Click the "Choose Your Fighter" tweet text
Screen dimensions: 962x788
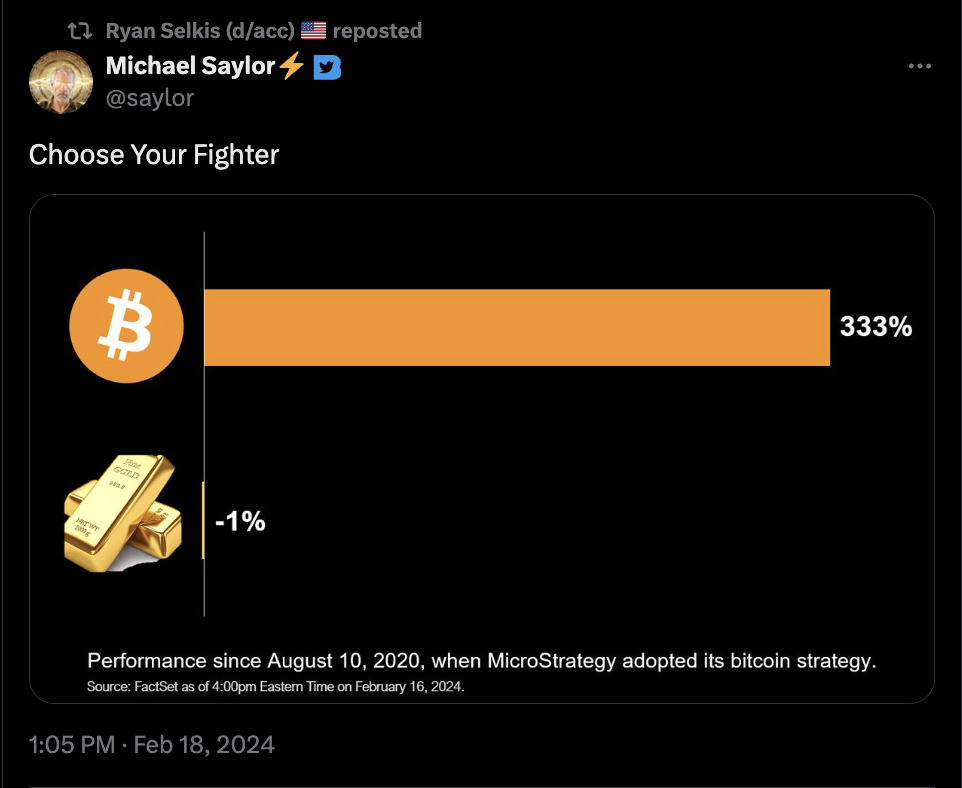[154, 154]
